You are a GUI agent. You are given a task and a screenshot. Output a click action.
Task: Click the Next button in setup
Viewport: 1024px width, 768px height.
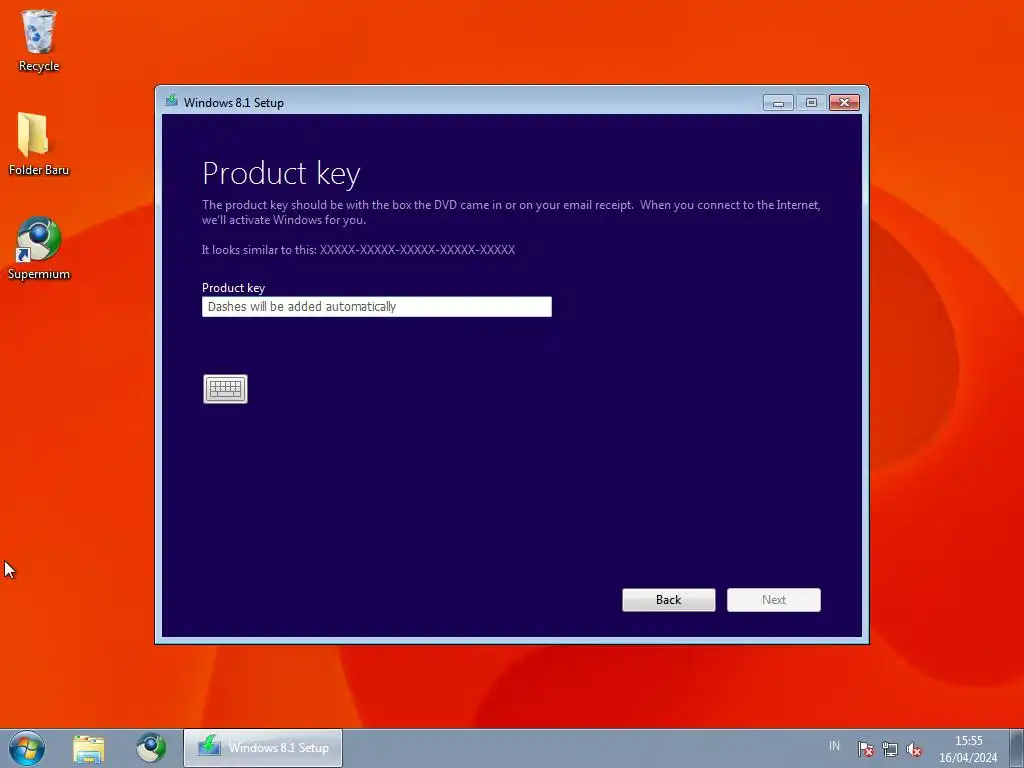pos(774,600)
